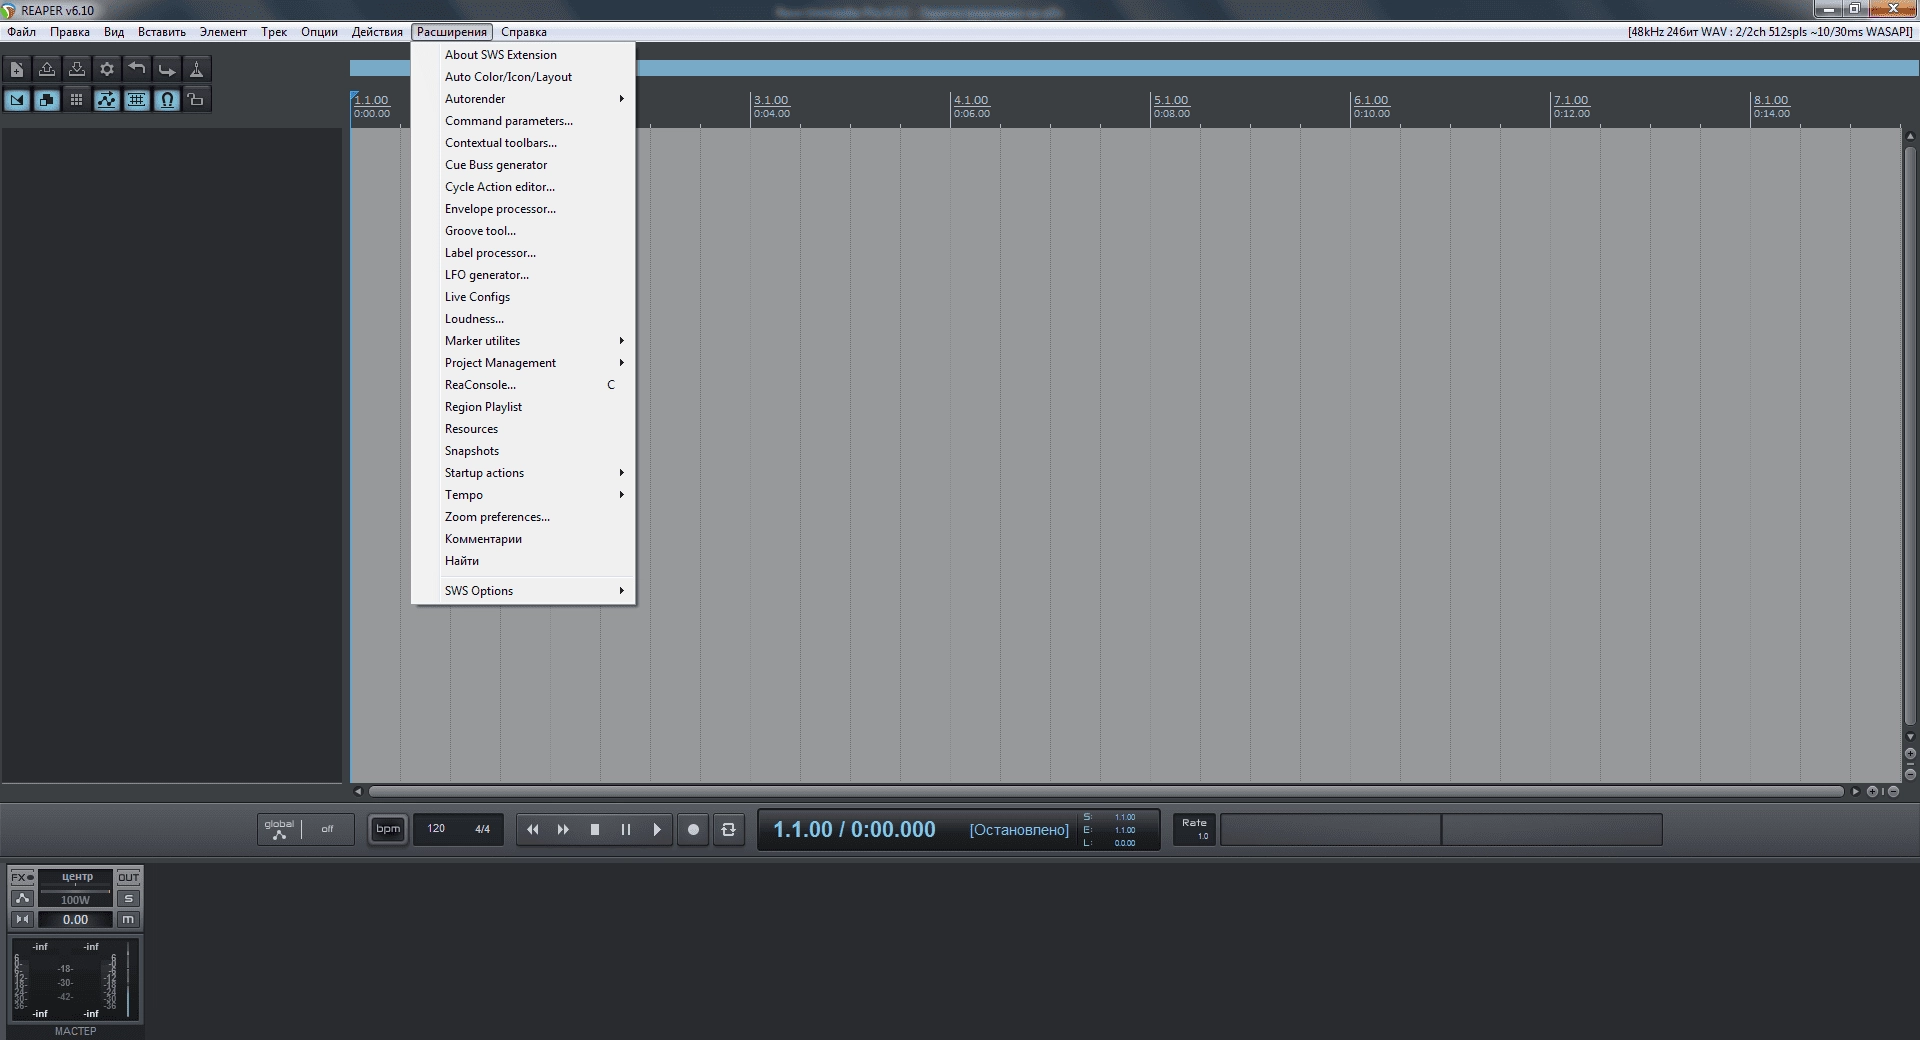This screenshot has height=1040, width=1920.
Task: Open the Resources entry
Action: (x=523, y=429)
